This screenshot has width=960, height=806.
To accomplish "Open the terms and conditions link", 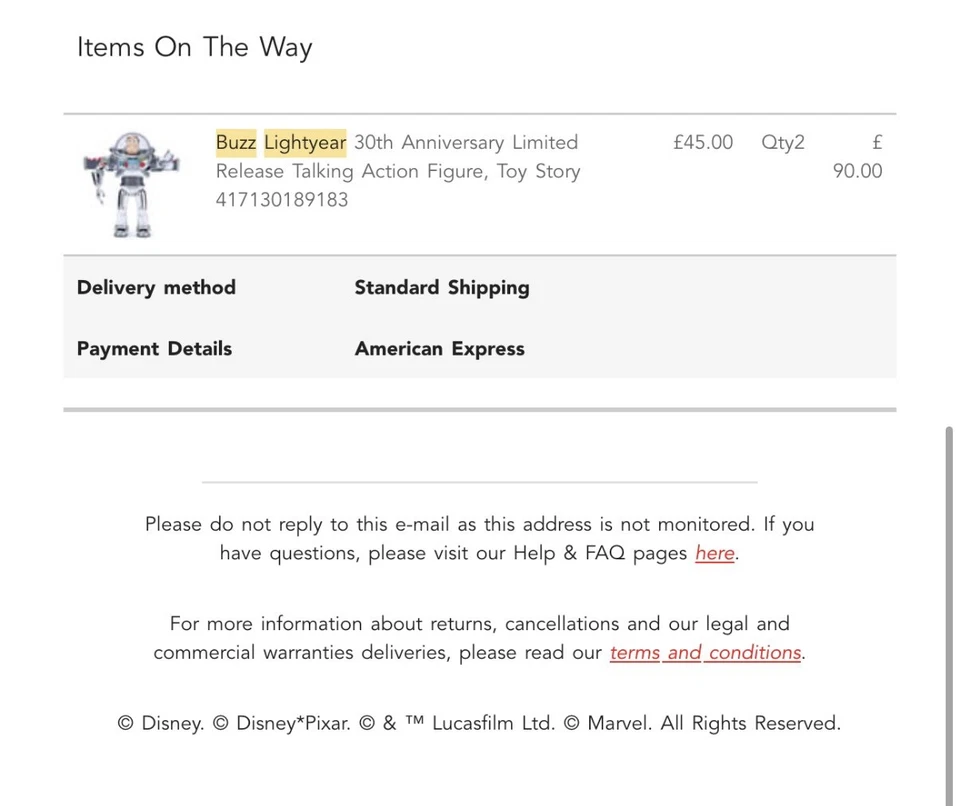I will 705,653.
